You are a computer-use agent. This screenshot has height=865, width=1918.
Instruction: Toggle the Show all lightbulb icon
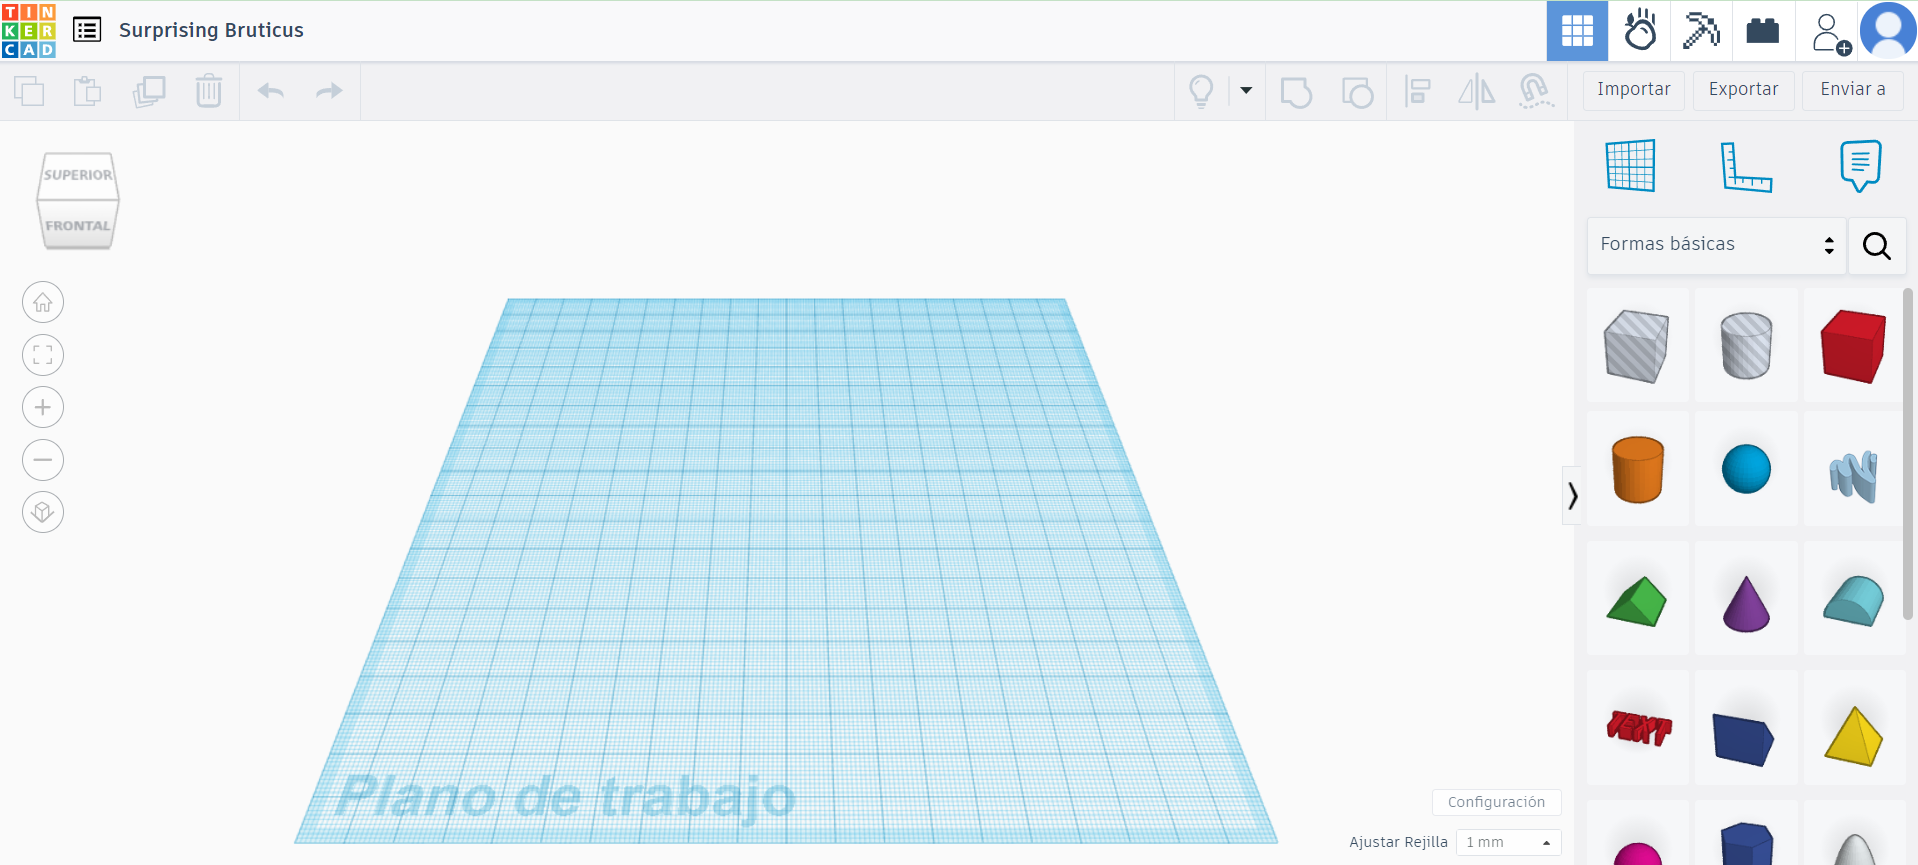click(1201, 91)
